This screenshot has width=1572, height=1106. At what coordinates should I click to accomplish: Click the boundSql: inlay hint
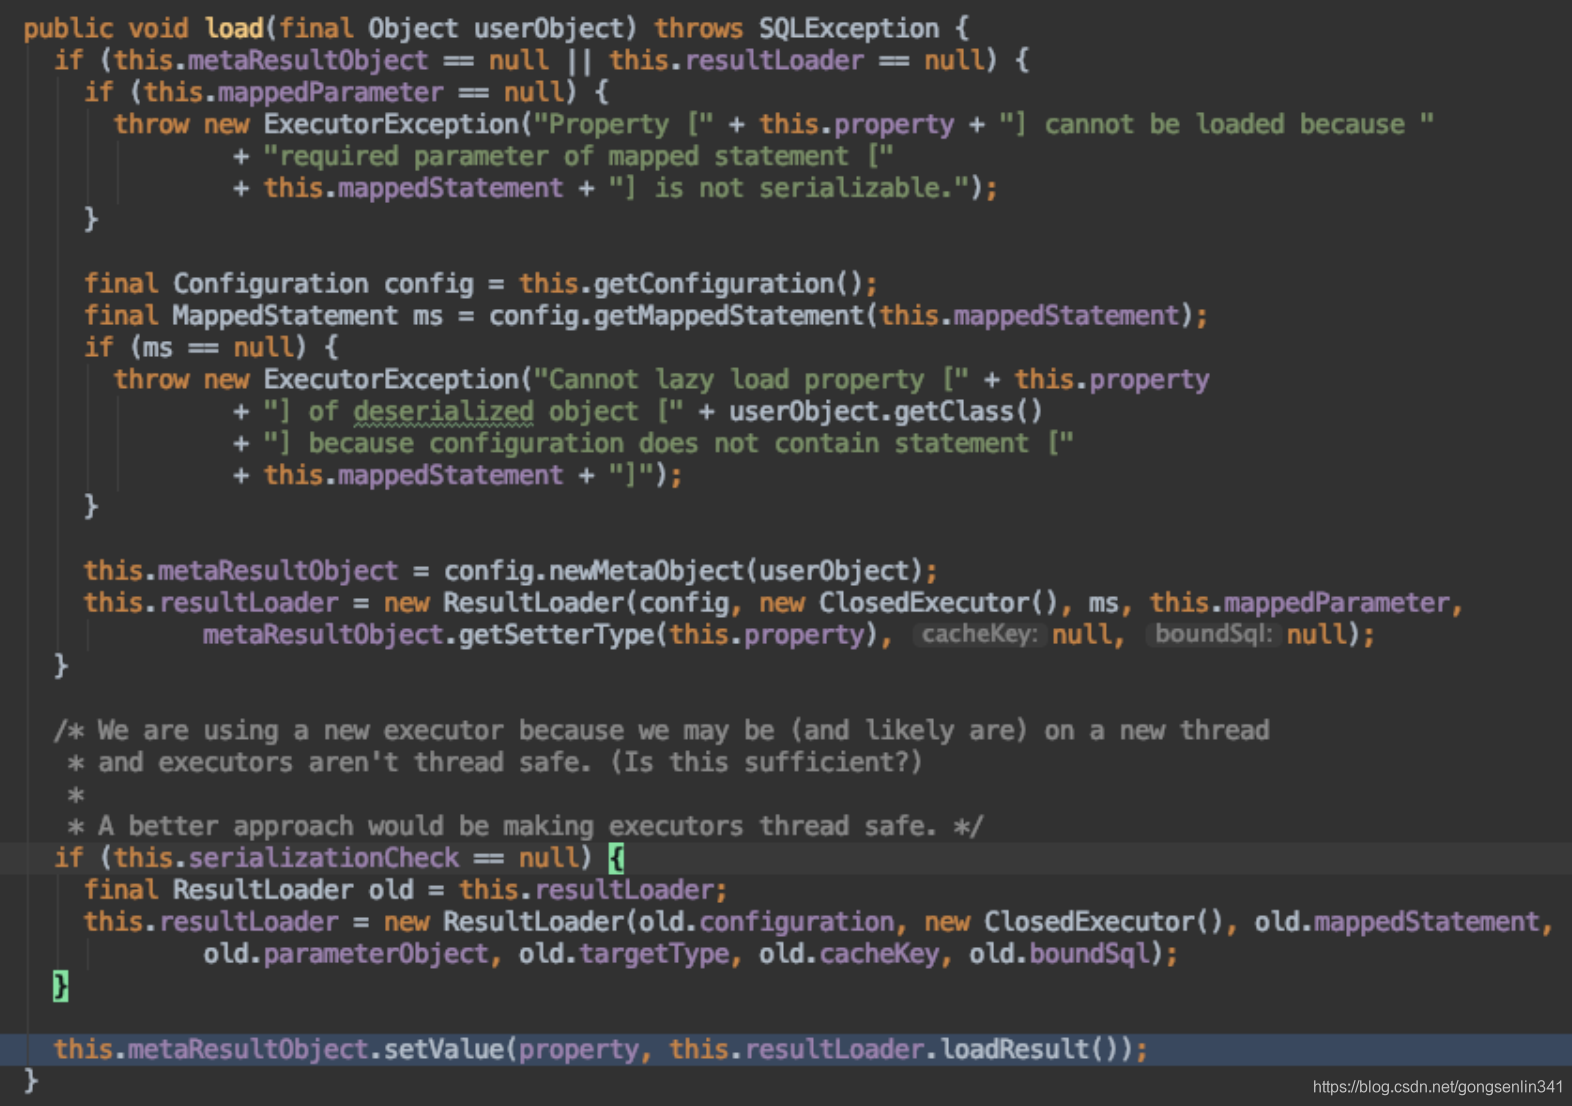point(1213,634)
